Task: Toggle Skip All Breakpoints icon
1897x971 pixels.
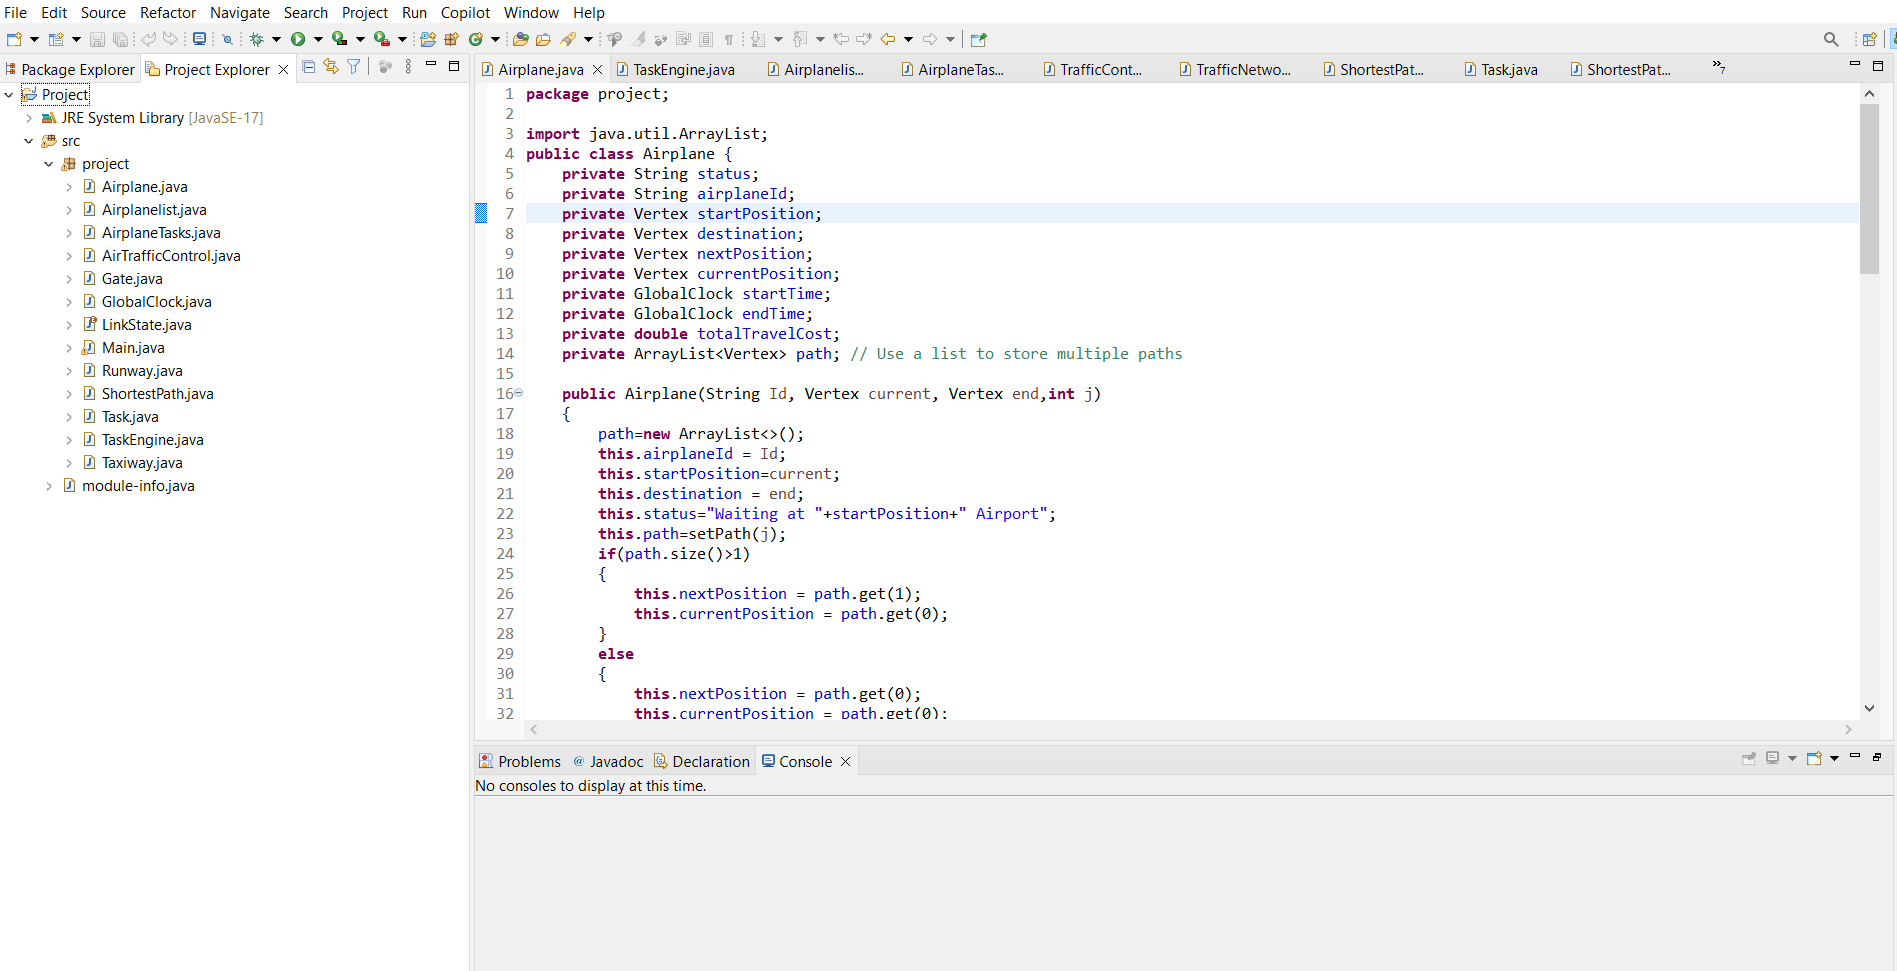Action: tap(228, 39)
